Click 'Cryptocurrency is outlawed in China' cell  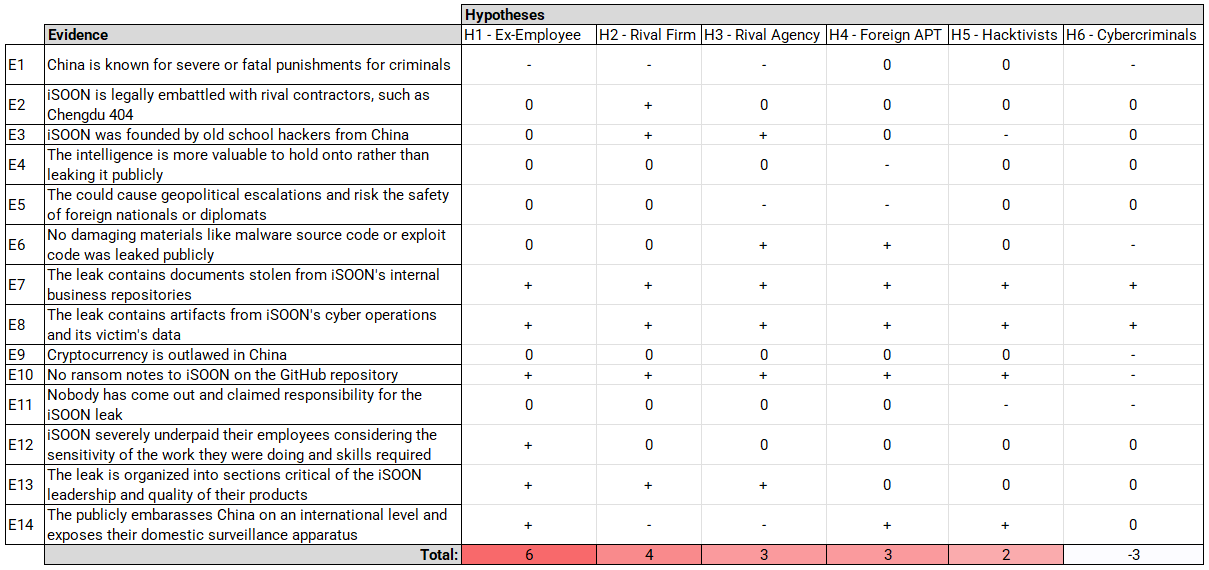click(253, 355)
